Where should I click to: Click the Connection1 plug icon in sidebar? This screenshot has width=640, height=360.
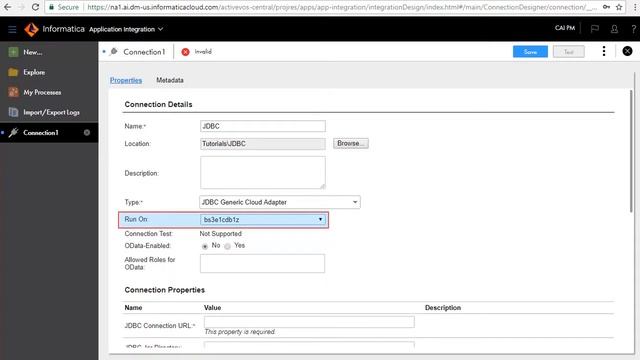coord(13,132)
